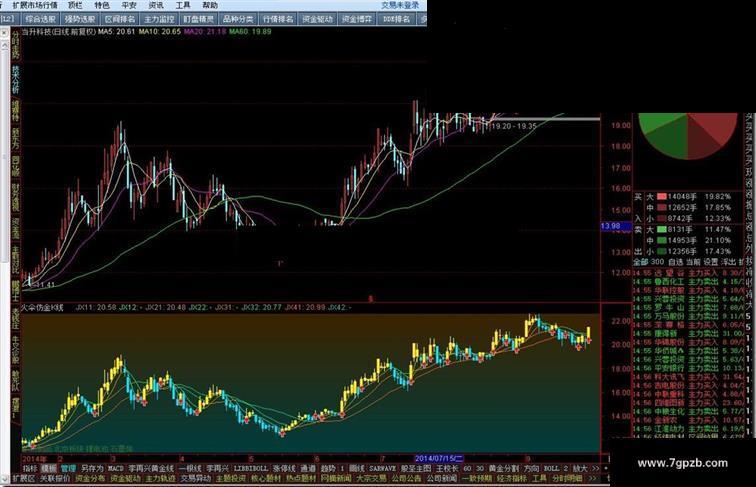
Task: Open the 资讯 menu
Action: click(156, 5)
